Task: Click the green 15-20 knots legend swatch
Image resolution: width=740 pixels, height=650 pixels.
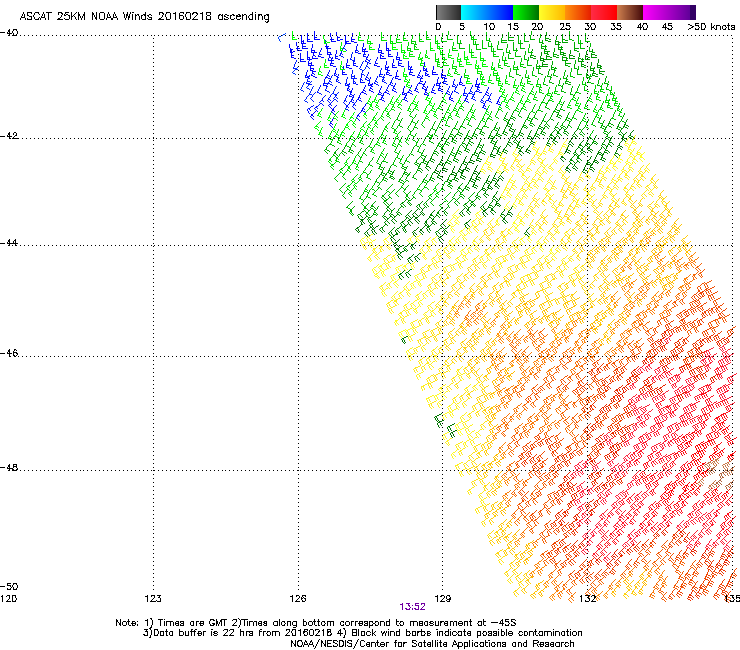Action: pos(526,12)
